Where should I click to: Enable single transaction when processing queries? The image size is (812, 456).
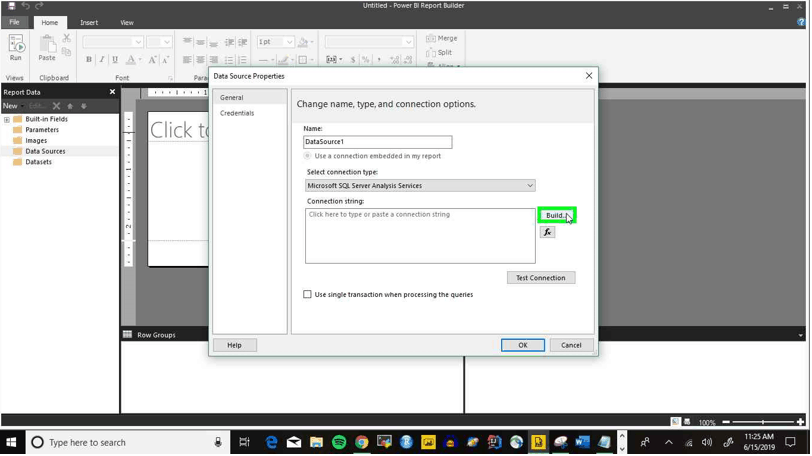click(x=307, y=295)
